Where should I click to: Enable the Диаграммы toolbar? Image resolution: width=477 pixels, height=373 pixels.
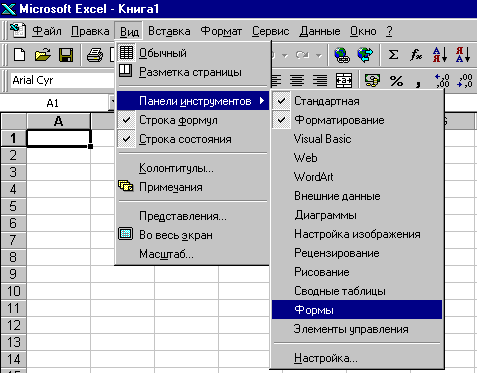point(357,215)
